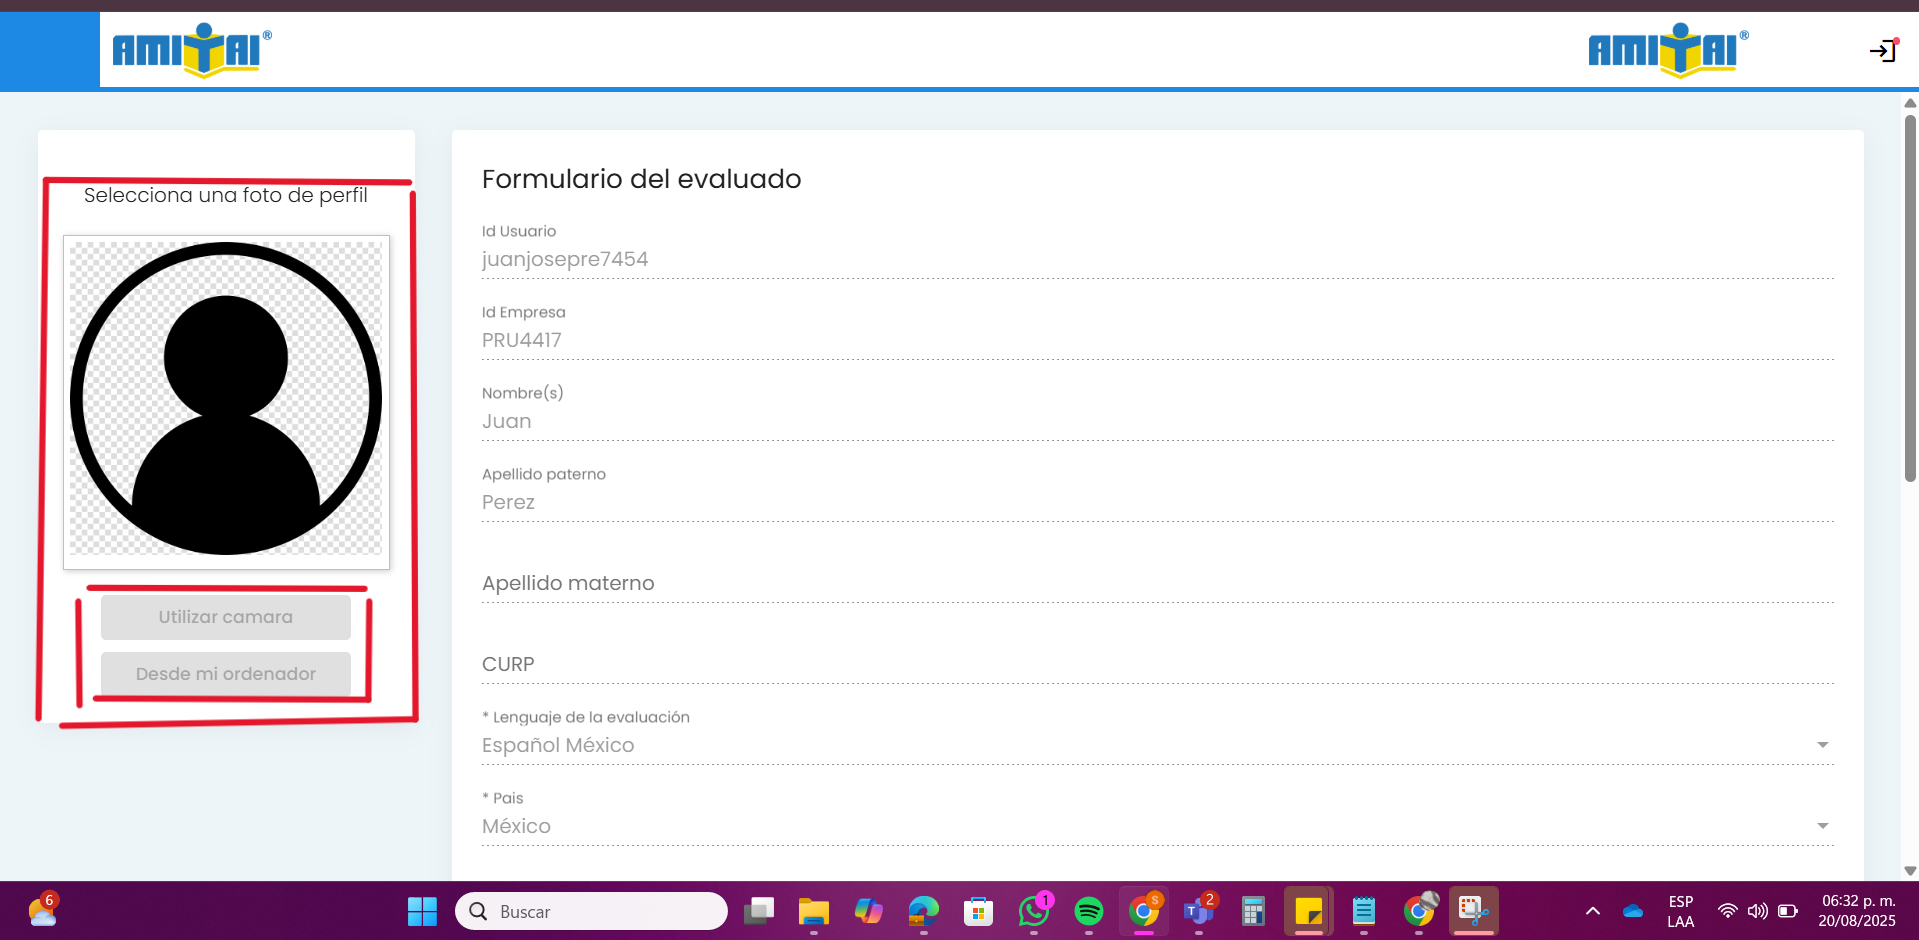Open Sticky Notes from the taskbar
Viewport: 1919px width, 940px height.
pyautogui.click(x=1308, y=911)
